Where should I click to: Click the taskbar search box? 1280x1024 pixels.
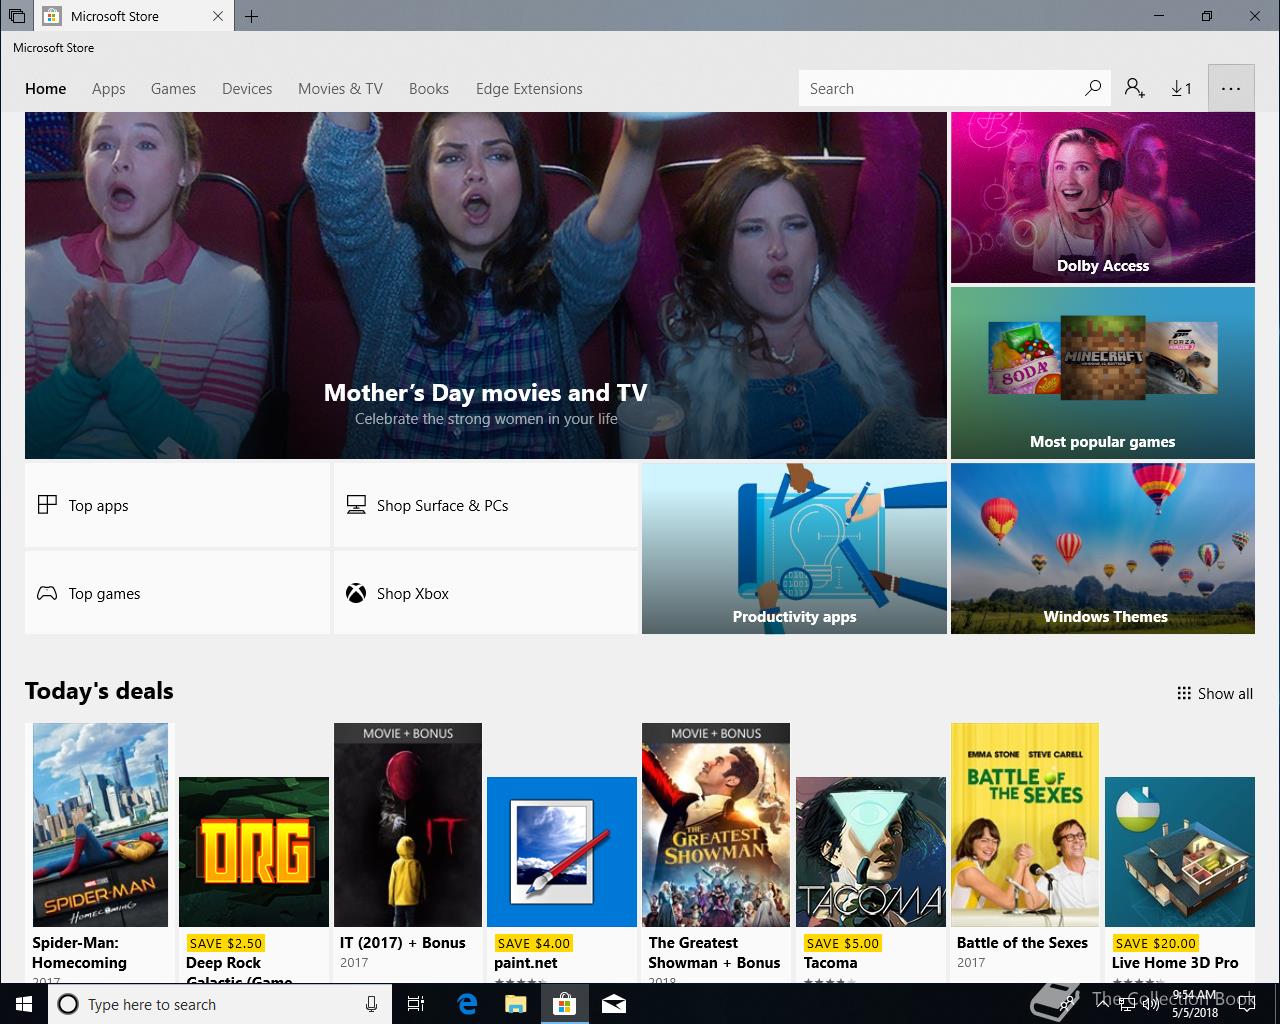coord(218,1004)
